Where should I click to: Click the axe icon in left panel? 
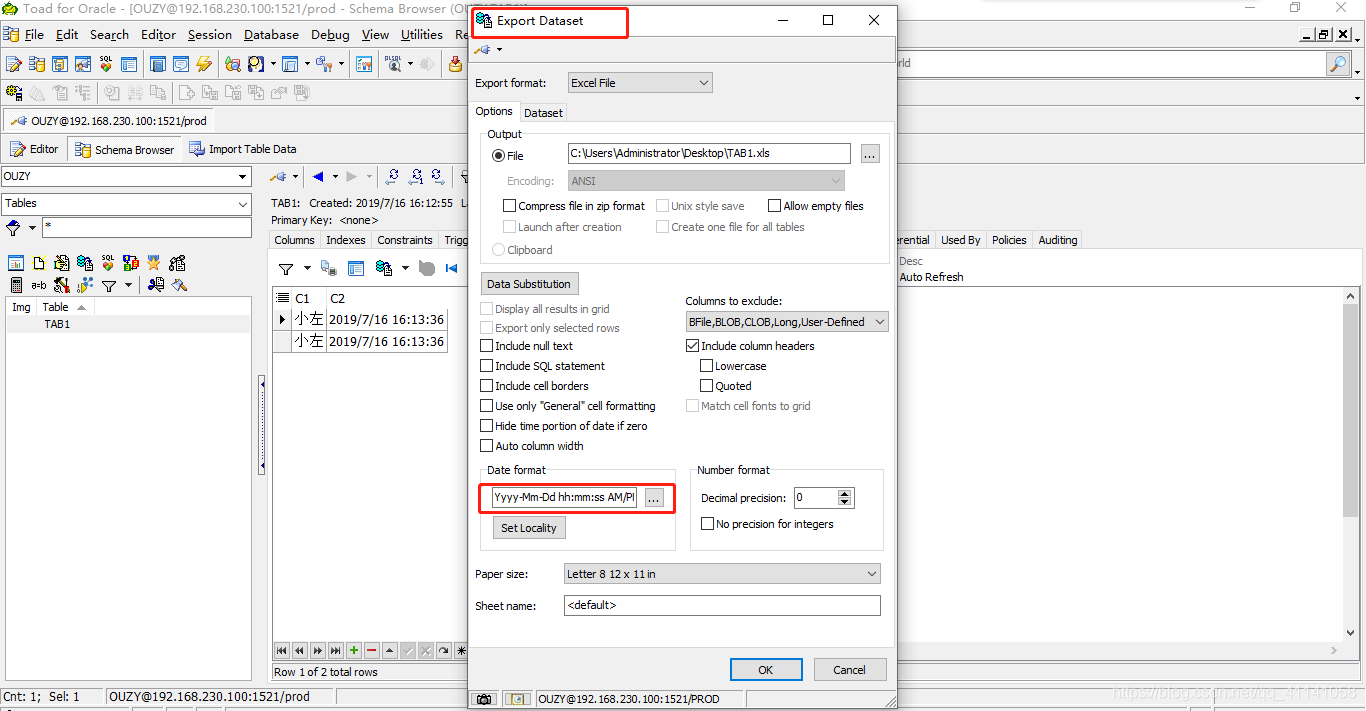179,285
